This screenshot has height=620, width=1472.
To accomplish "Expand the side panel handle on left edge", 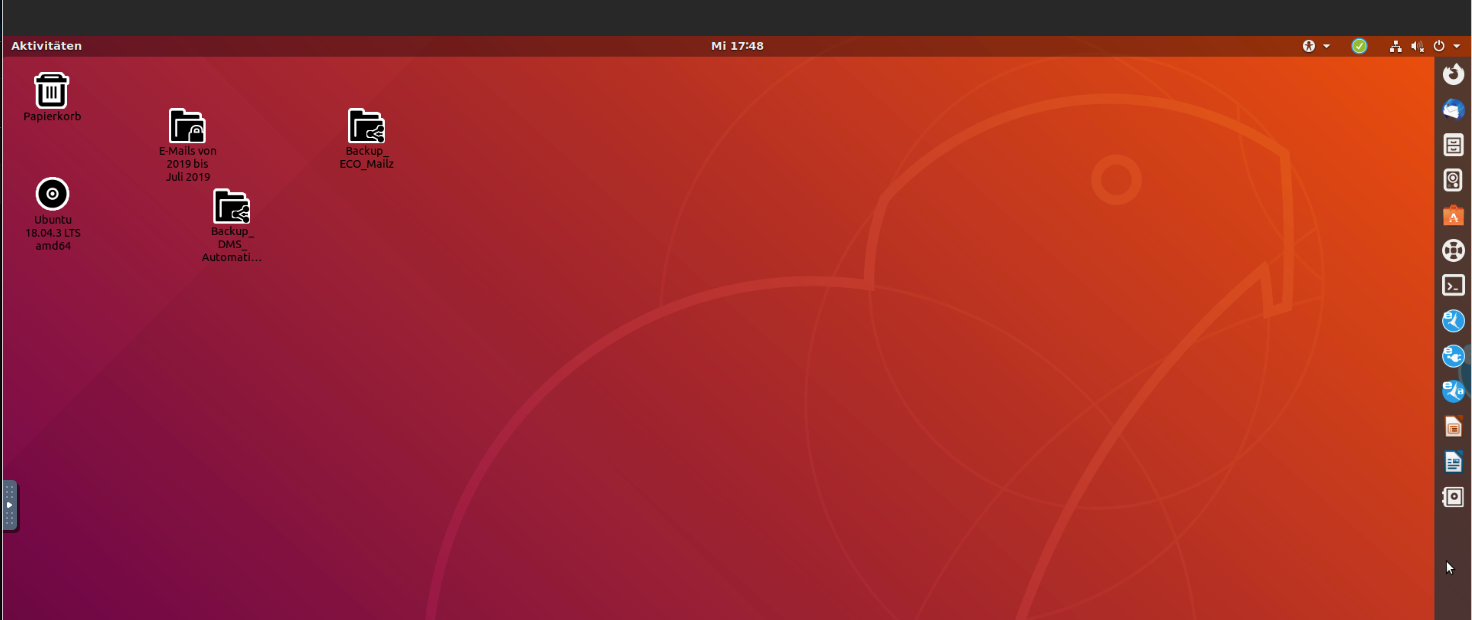I will pos(9,505).
